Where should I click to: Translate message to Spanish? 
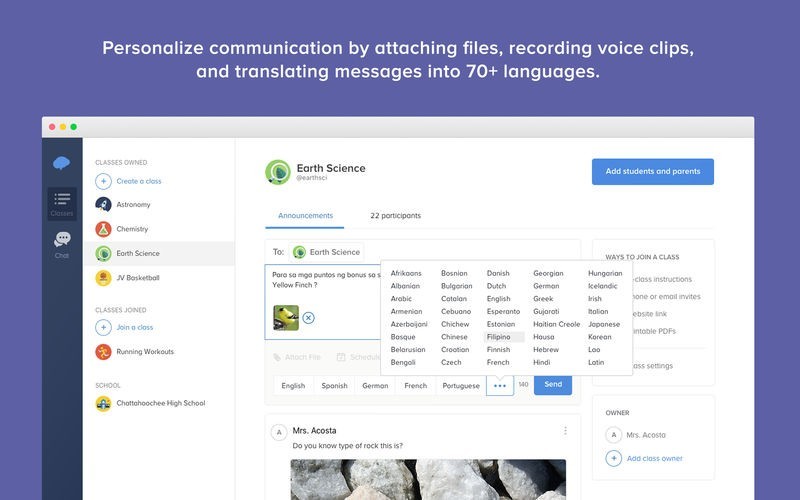[334, 385]
